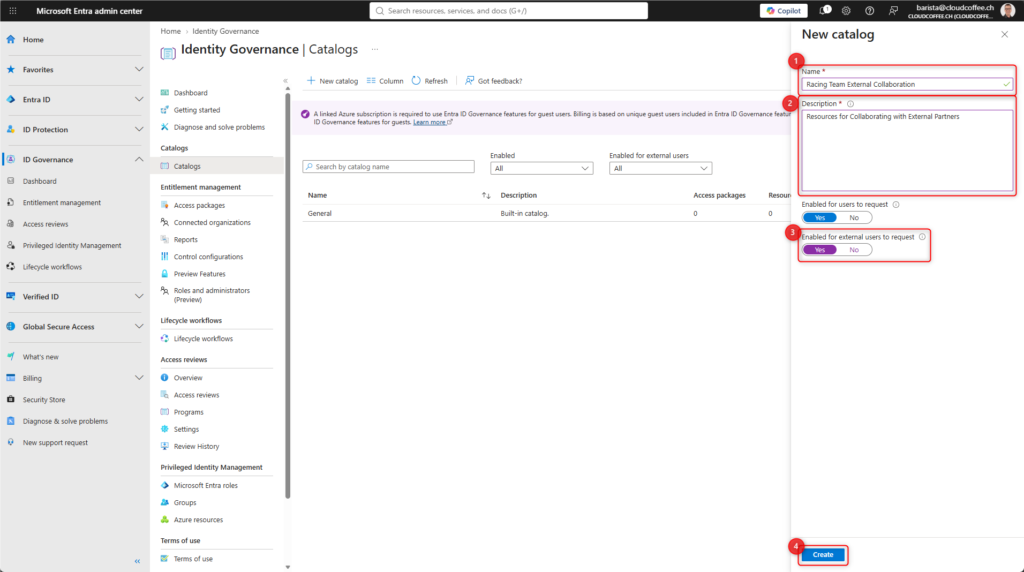Viewport: 1024px width, 572px height.
Task: Open the Enabled filter dropdown
Action: [x=541, y=168]
